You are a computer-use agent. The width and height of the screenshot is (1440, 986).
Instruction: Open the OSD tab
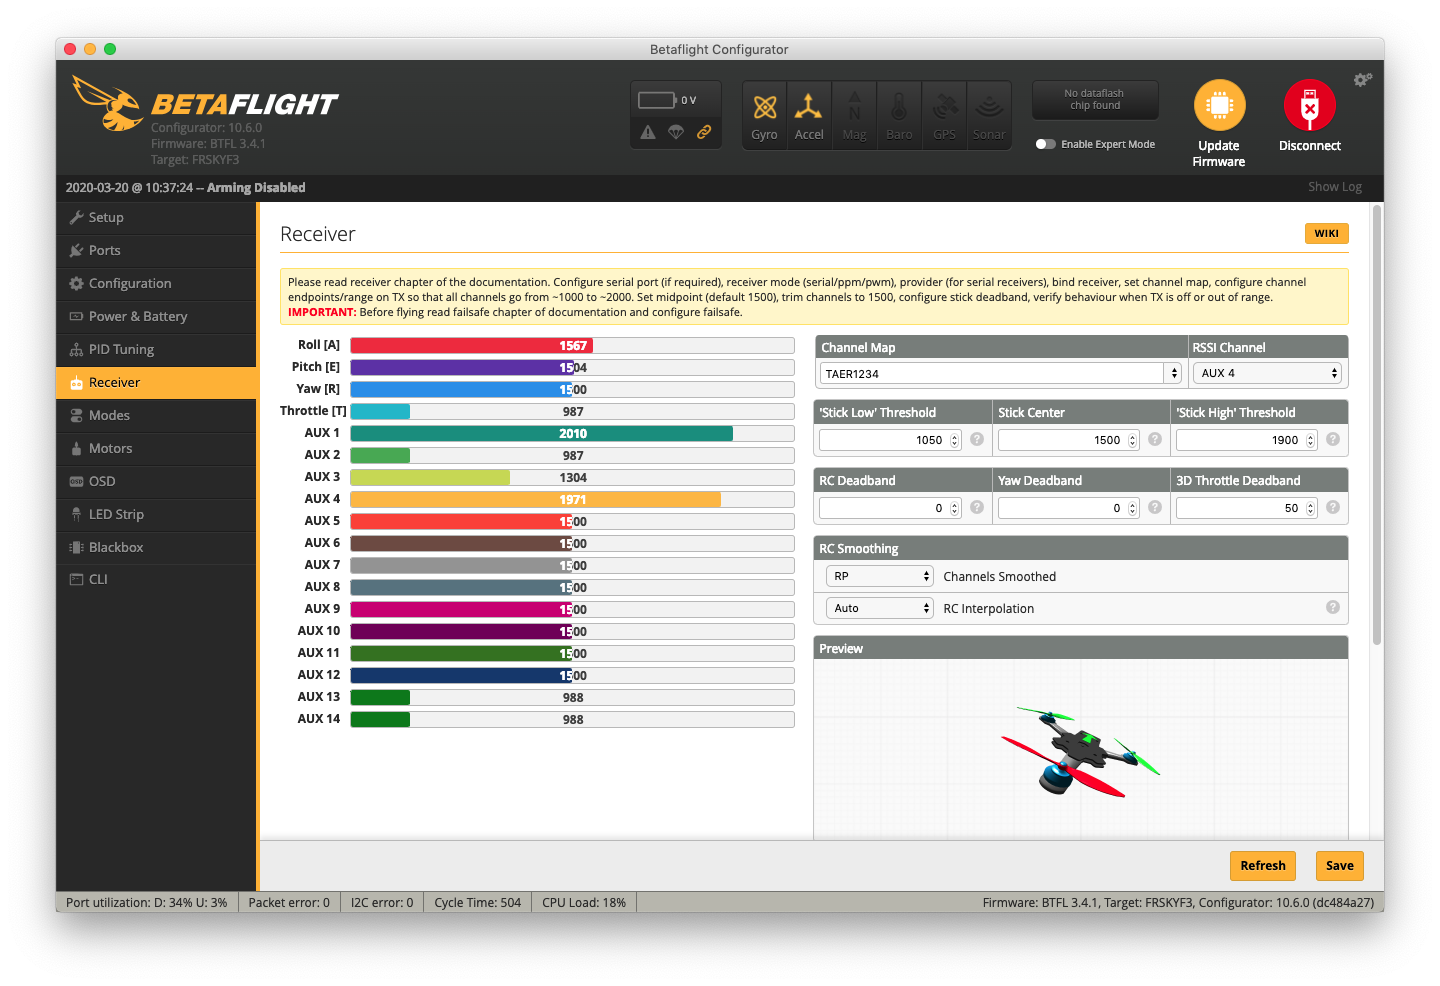(x=156, y=481)
